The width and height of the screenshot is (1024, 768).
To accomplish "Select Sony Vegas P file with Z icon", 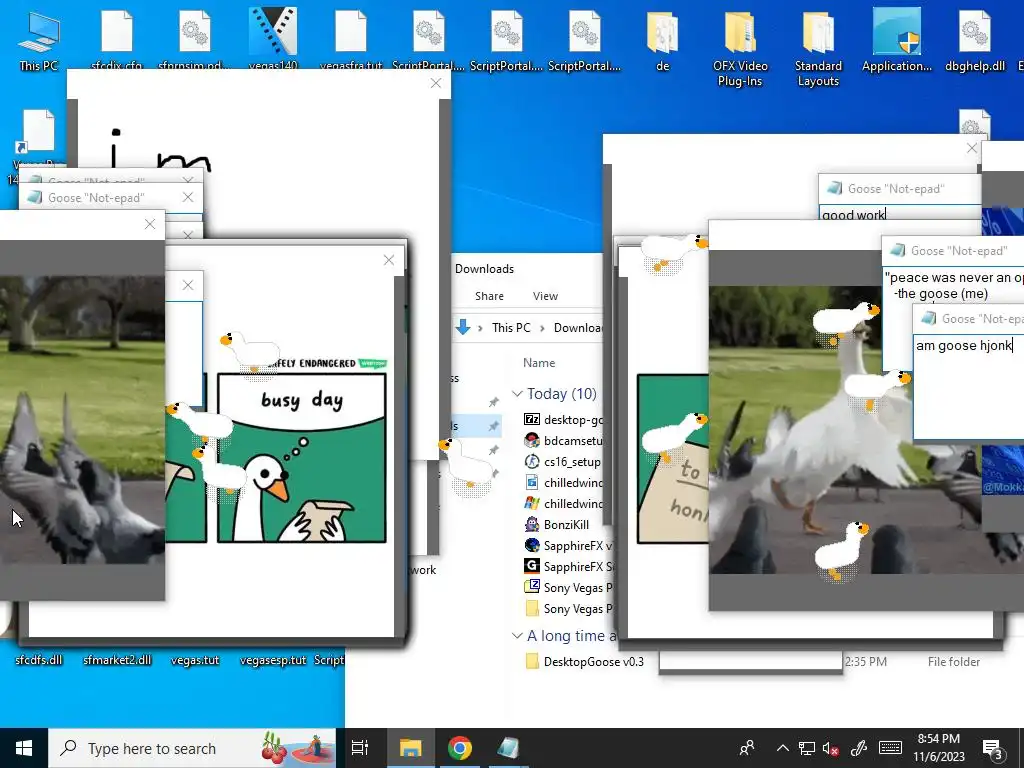I will click(x=568, y=587).
